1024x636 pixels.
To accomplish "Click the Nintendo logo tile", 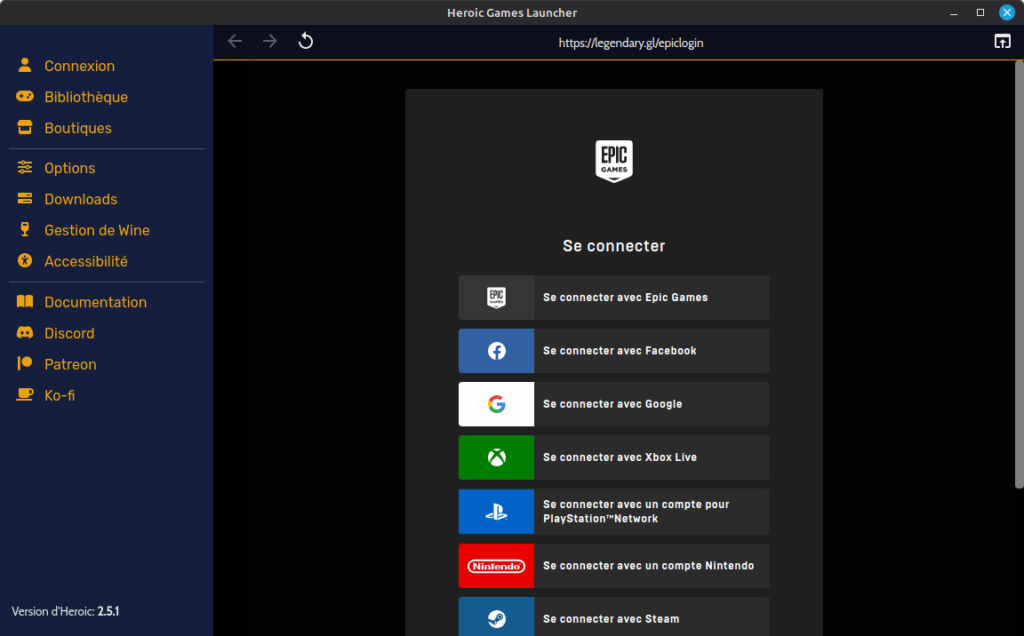I will click(x=496, y=566).
